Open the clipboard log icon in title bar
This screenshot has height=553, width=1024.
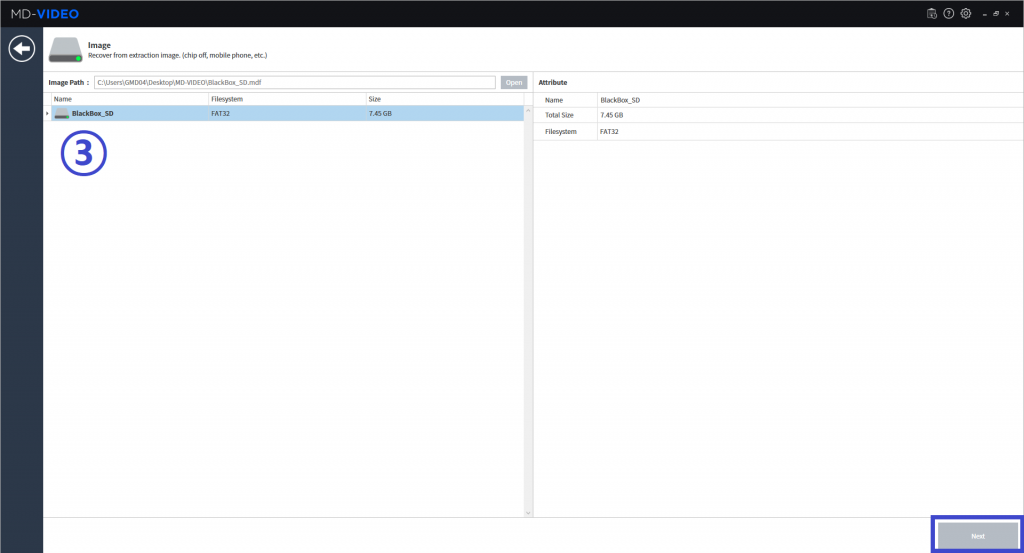(932, 14)
